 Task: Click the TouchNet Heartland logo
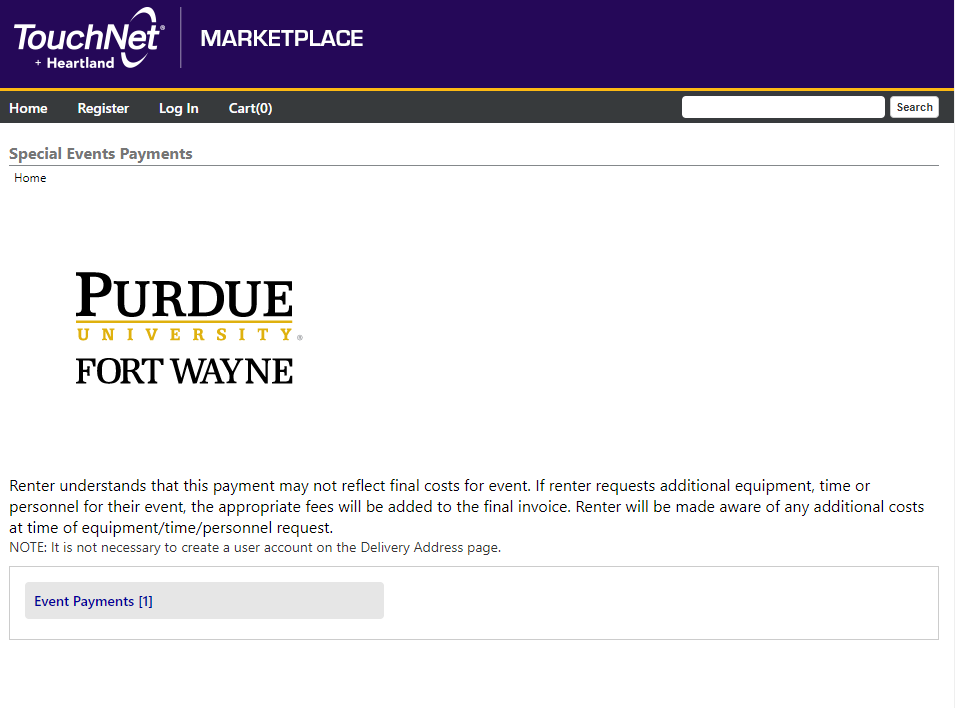(89, 38)
